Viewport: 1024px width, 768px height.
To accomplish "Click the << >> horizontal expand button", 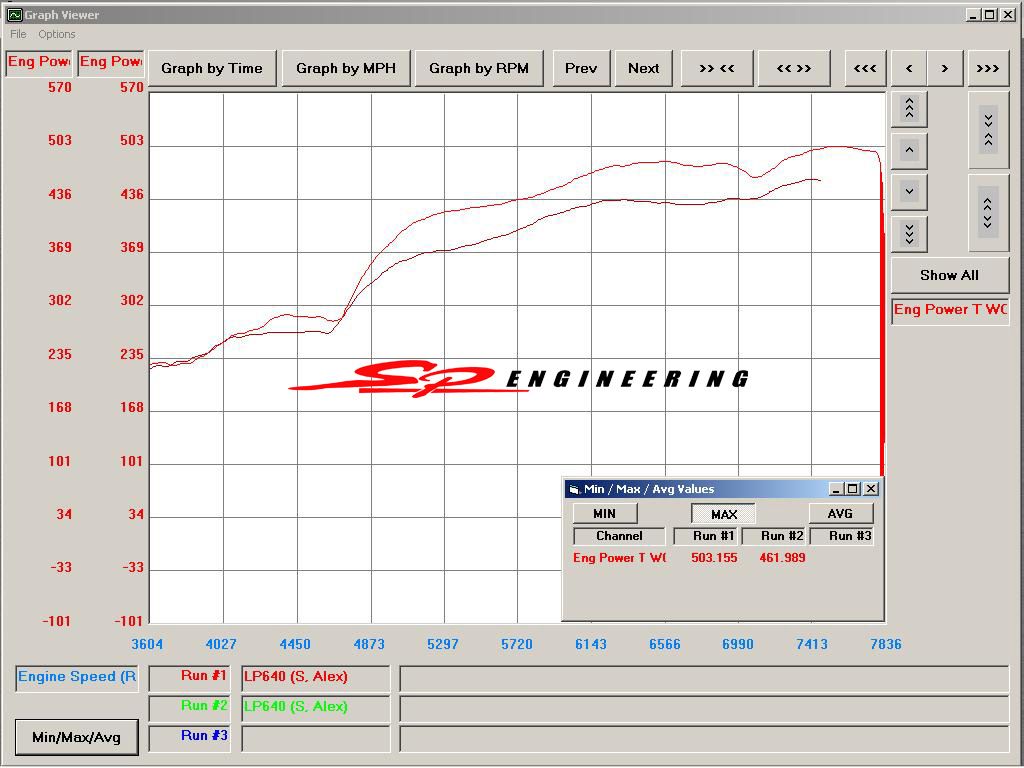I will tap(793, 69).
